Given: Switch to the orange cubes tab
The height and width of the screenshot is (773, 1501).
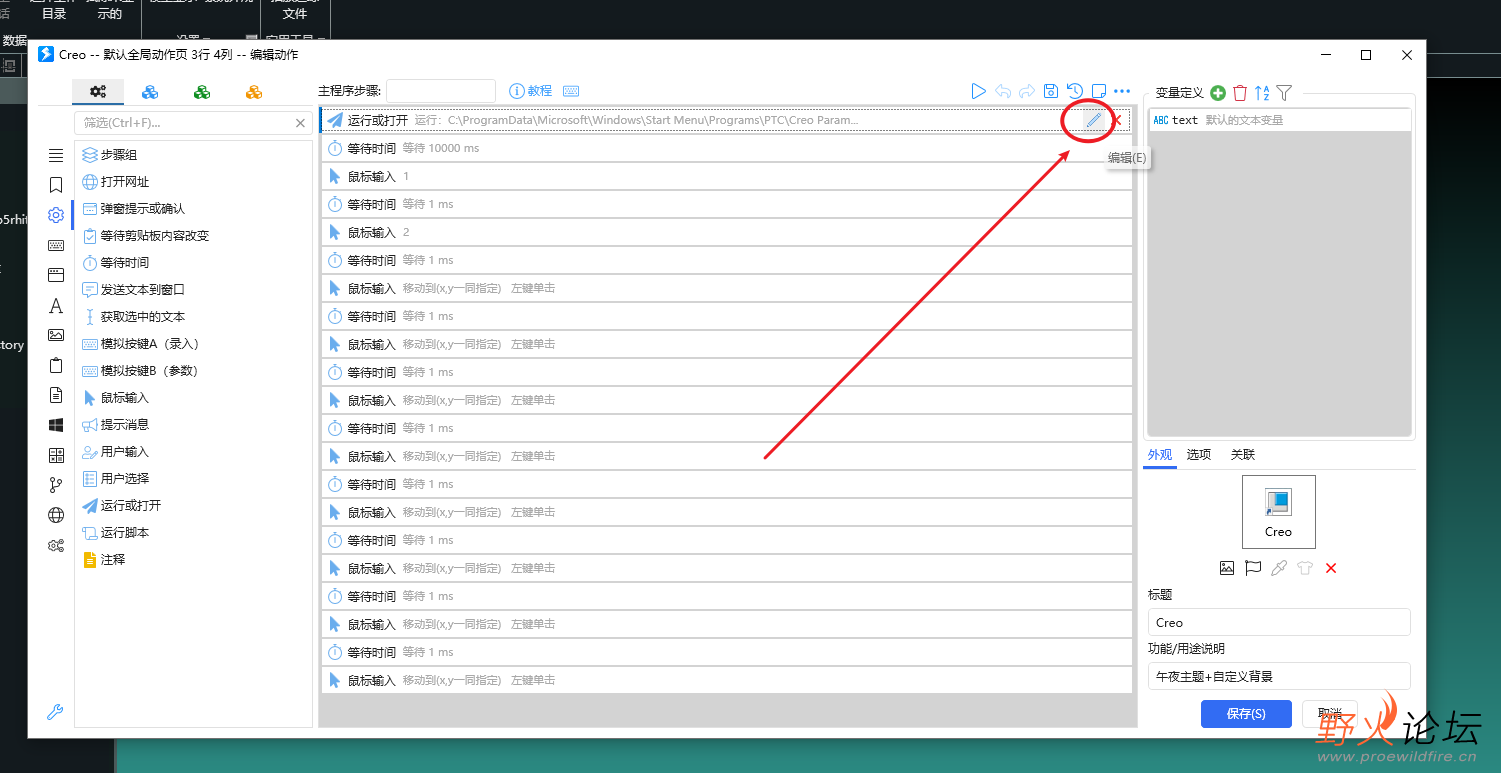Looking at the screenshot, I should pos(254,92).
